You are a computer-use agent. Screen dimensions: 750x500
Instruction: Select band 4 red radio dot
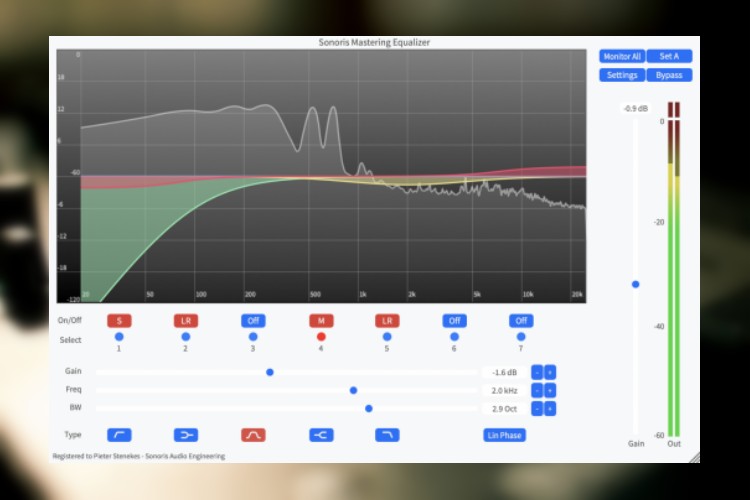pyautogui.click(x=321, y=337)
